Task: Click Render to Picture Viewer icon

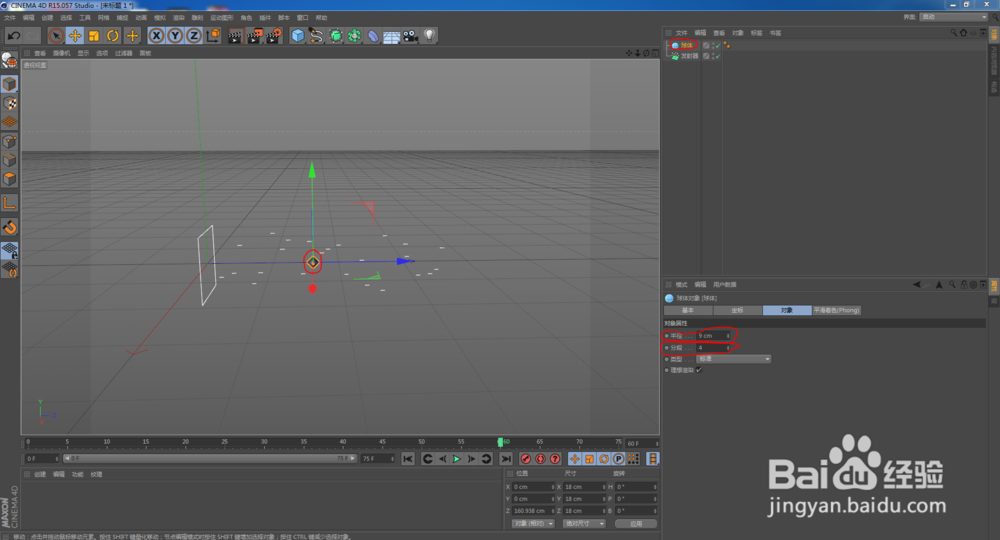Action: click(x=254, y=36)
